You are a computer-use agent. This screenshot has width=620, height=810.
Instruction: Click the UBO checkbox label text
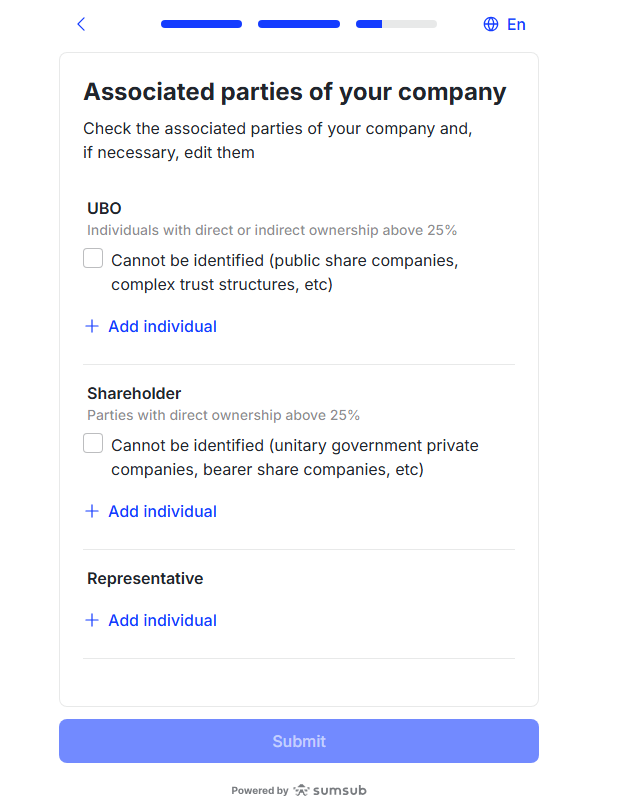click(x=284, y=272)
